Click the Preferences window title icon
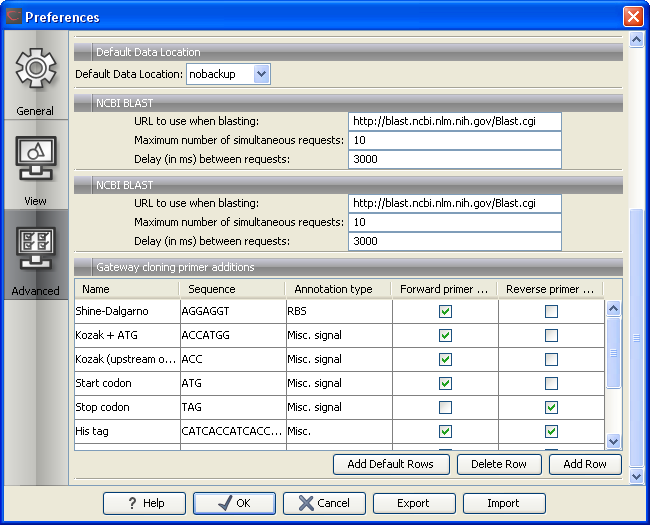Viewport: 650px width, 525px height. pyautogui.click(x=14, y=17)
